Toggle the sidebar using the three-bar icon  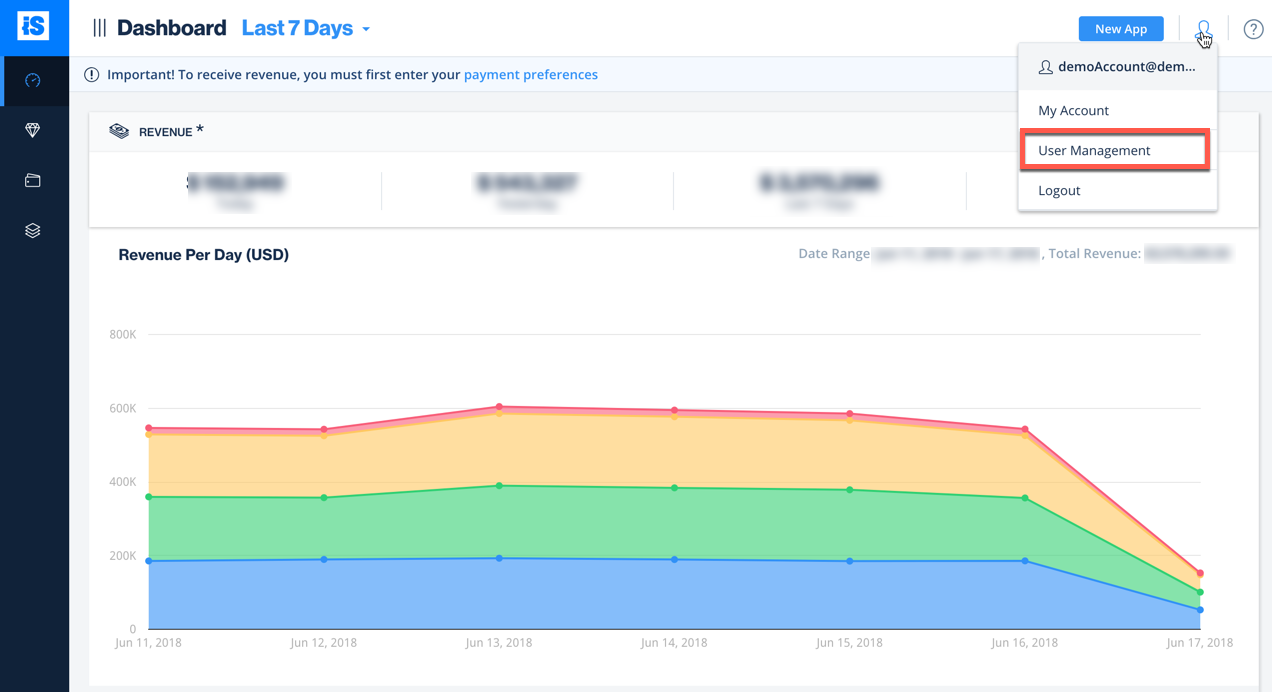click(99, 29)
